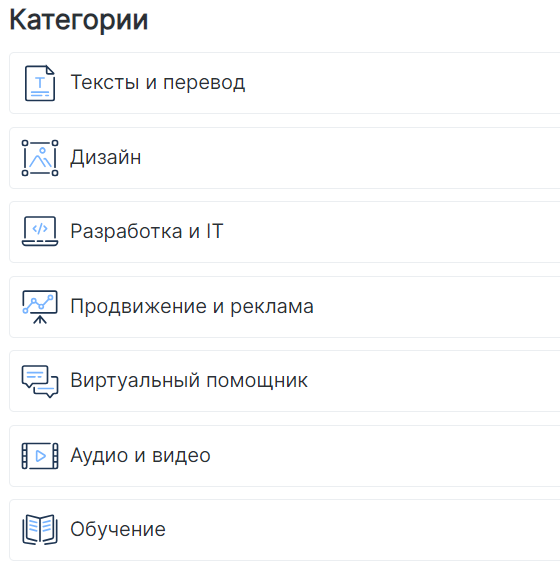560x566 pixels.
Task: Click blank area of Виртуальный помощник card
Action: 433,381
